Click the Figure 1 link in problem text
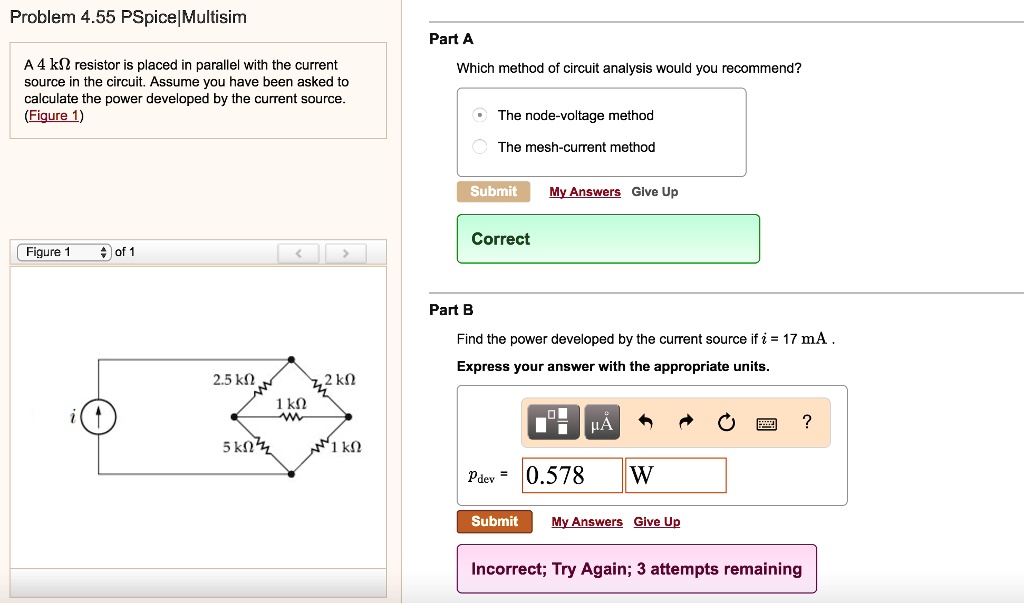This screenshot has height=603, width=1024. point(54,116)
